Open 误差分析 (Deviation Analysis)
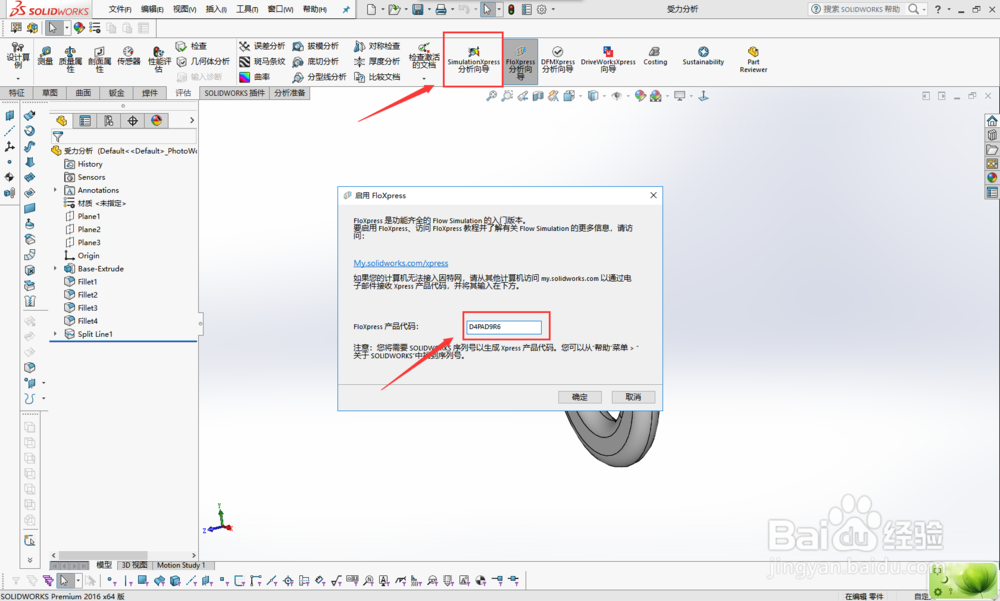1000x601 pixels. [x=262, y=46]
